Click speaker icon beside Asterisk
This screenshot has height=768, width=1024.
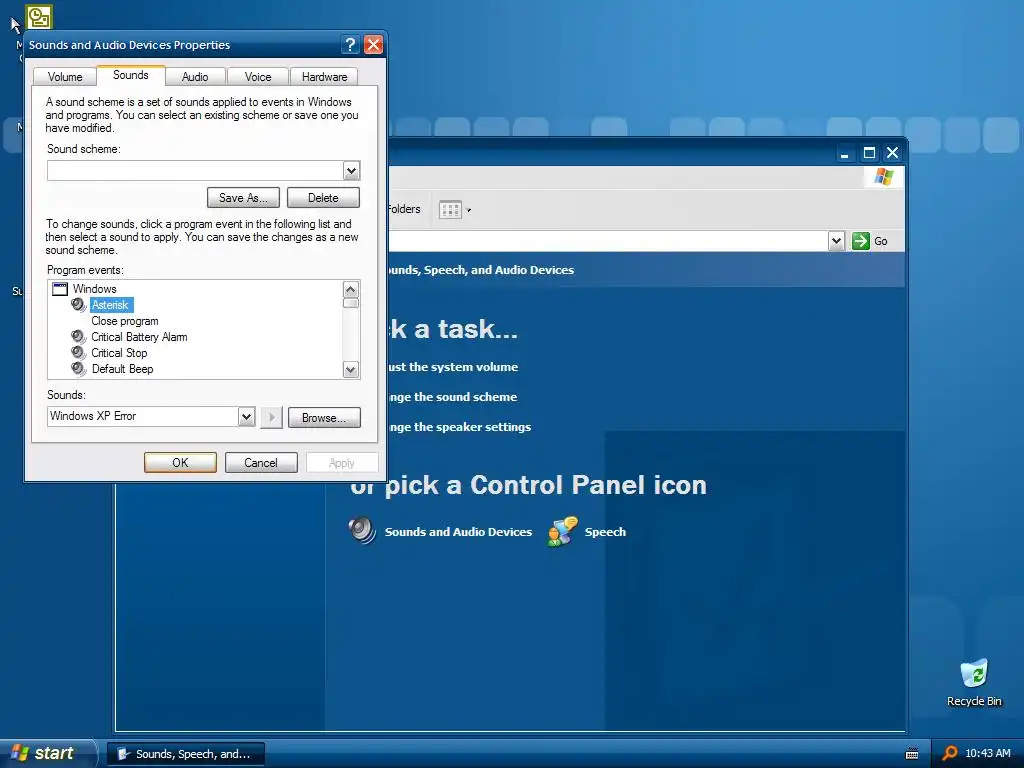point(79,305)
